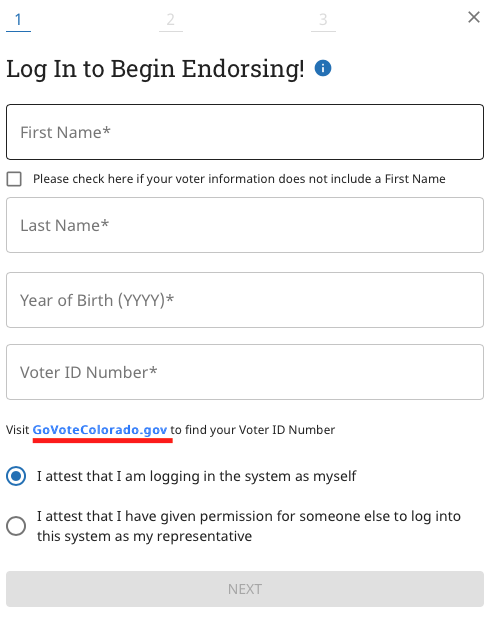Open the info icon beside the heading

(x=323, y=68)
